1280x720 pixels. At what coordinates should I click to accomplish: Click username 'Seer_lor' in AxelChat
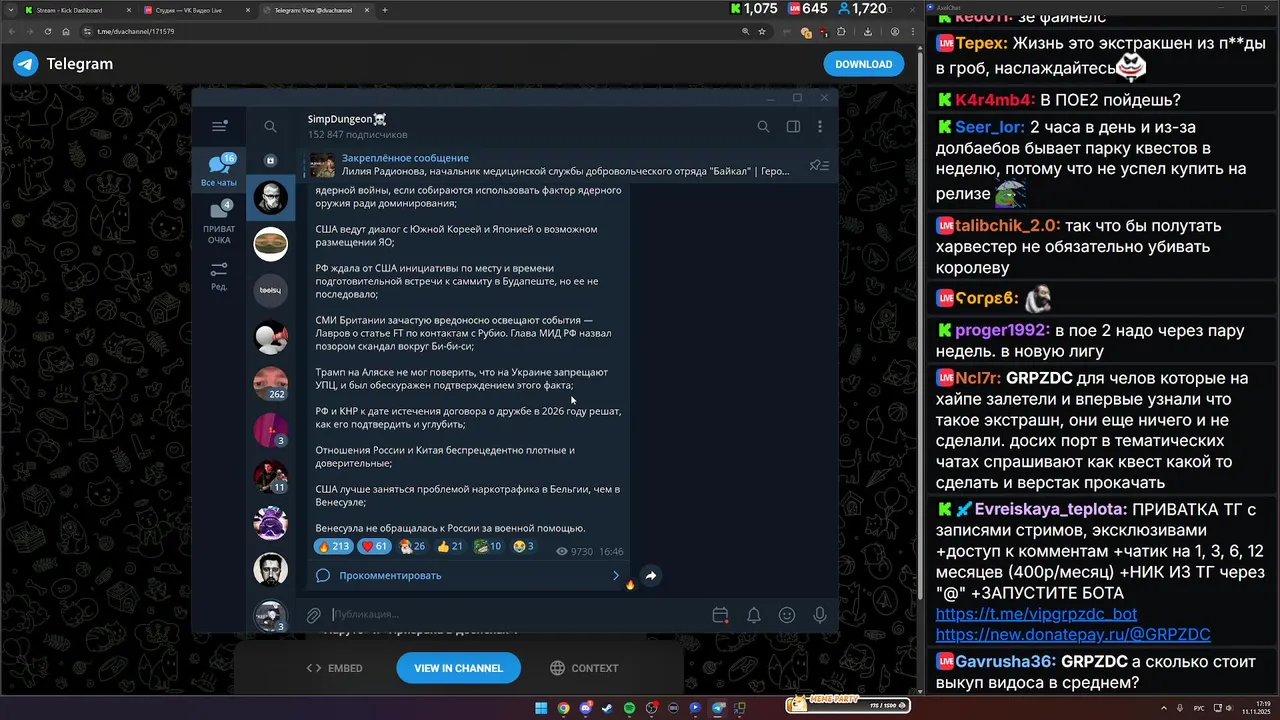[x=990, y=127]
